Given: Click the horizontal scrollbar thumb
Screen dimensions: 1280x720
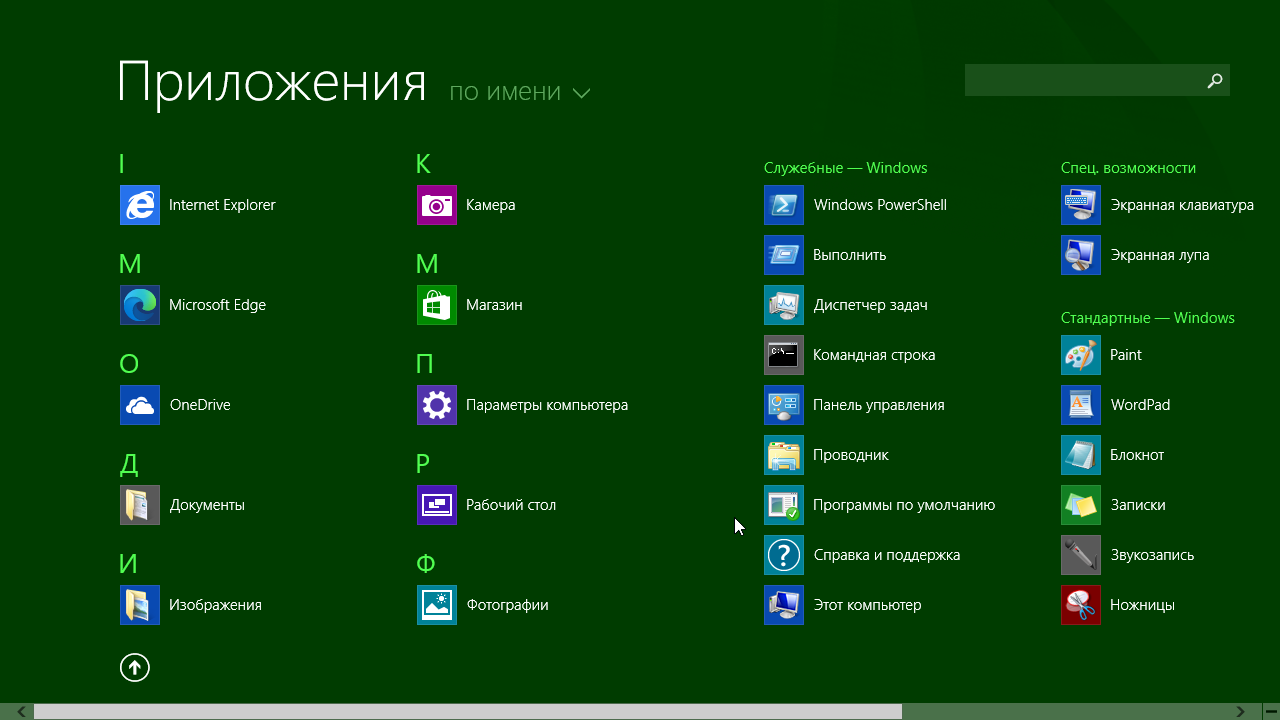Looking at the screenshot, I should [468, 711].
